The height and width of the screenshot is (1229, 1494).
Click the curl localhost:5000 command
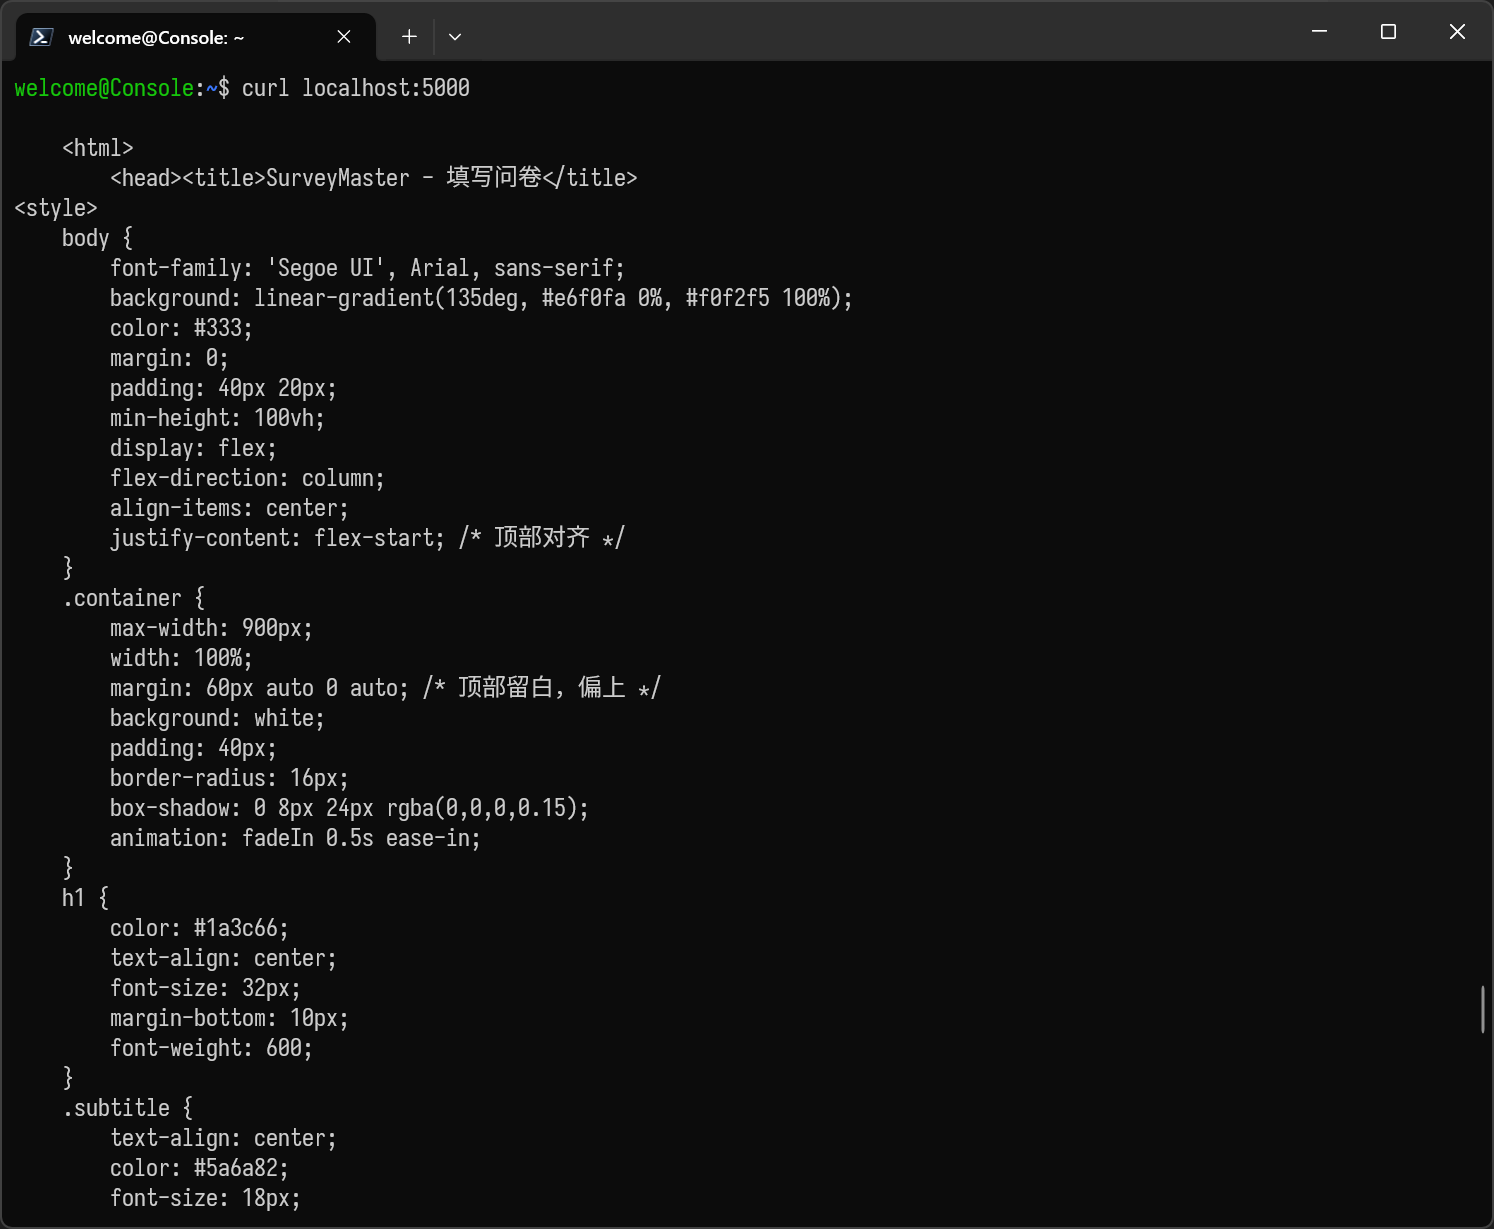pos(355,88)
